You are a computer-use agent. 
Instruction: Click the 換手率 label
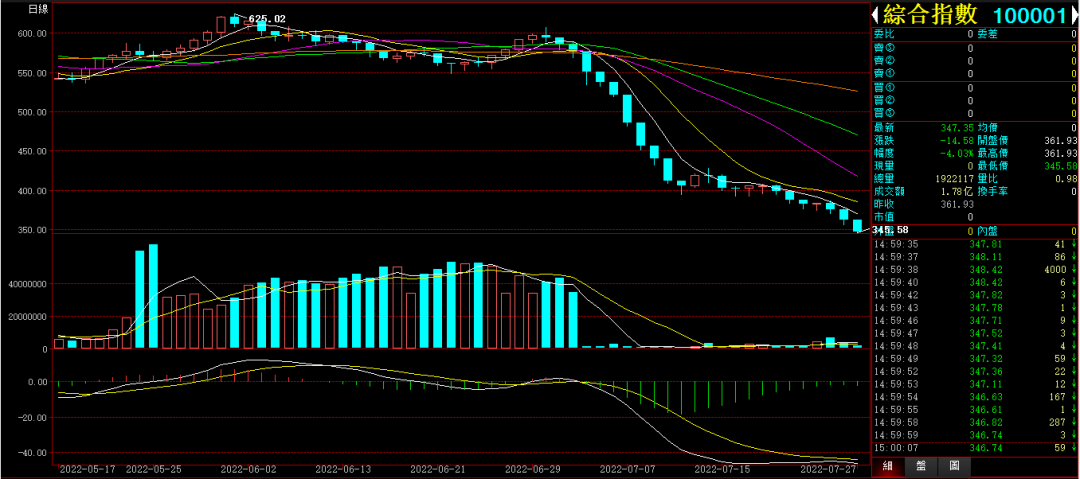pos(993,191)
